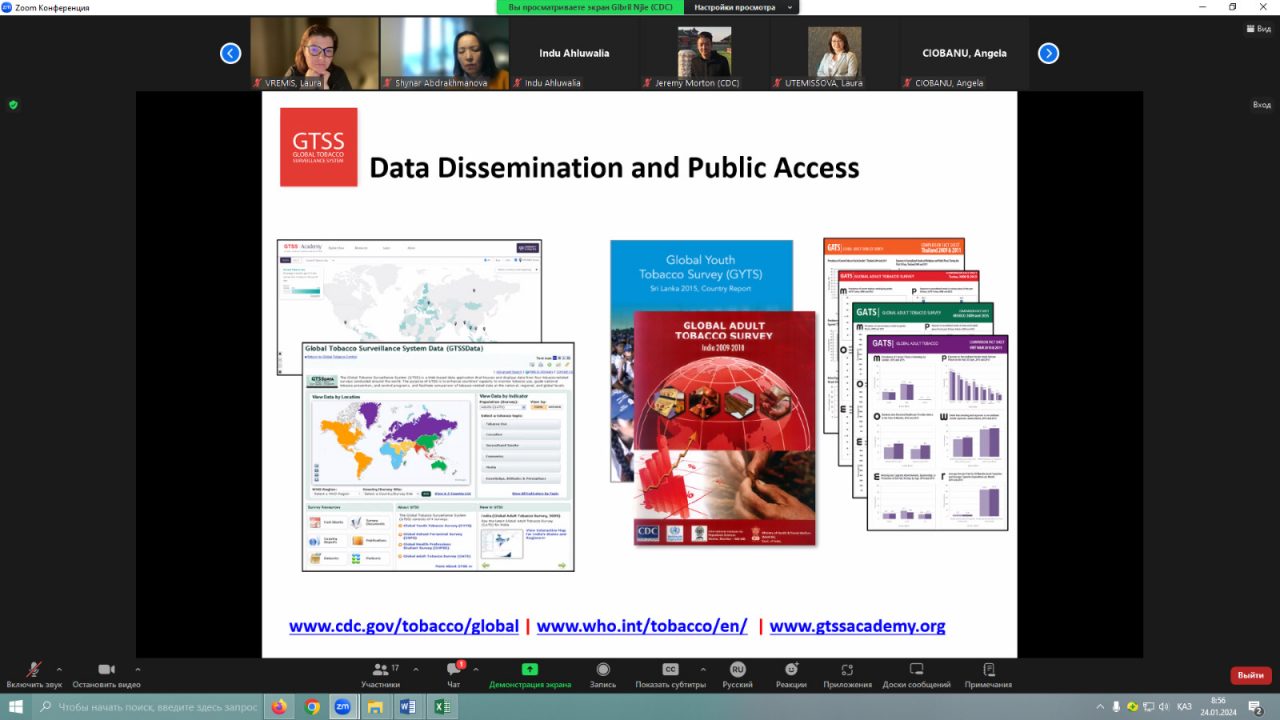The width and height of the screenshot is (1280, 720).
Task: Expand the audio options chevron
Action: pos(59,669)
